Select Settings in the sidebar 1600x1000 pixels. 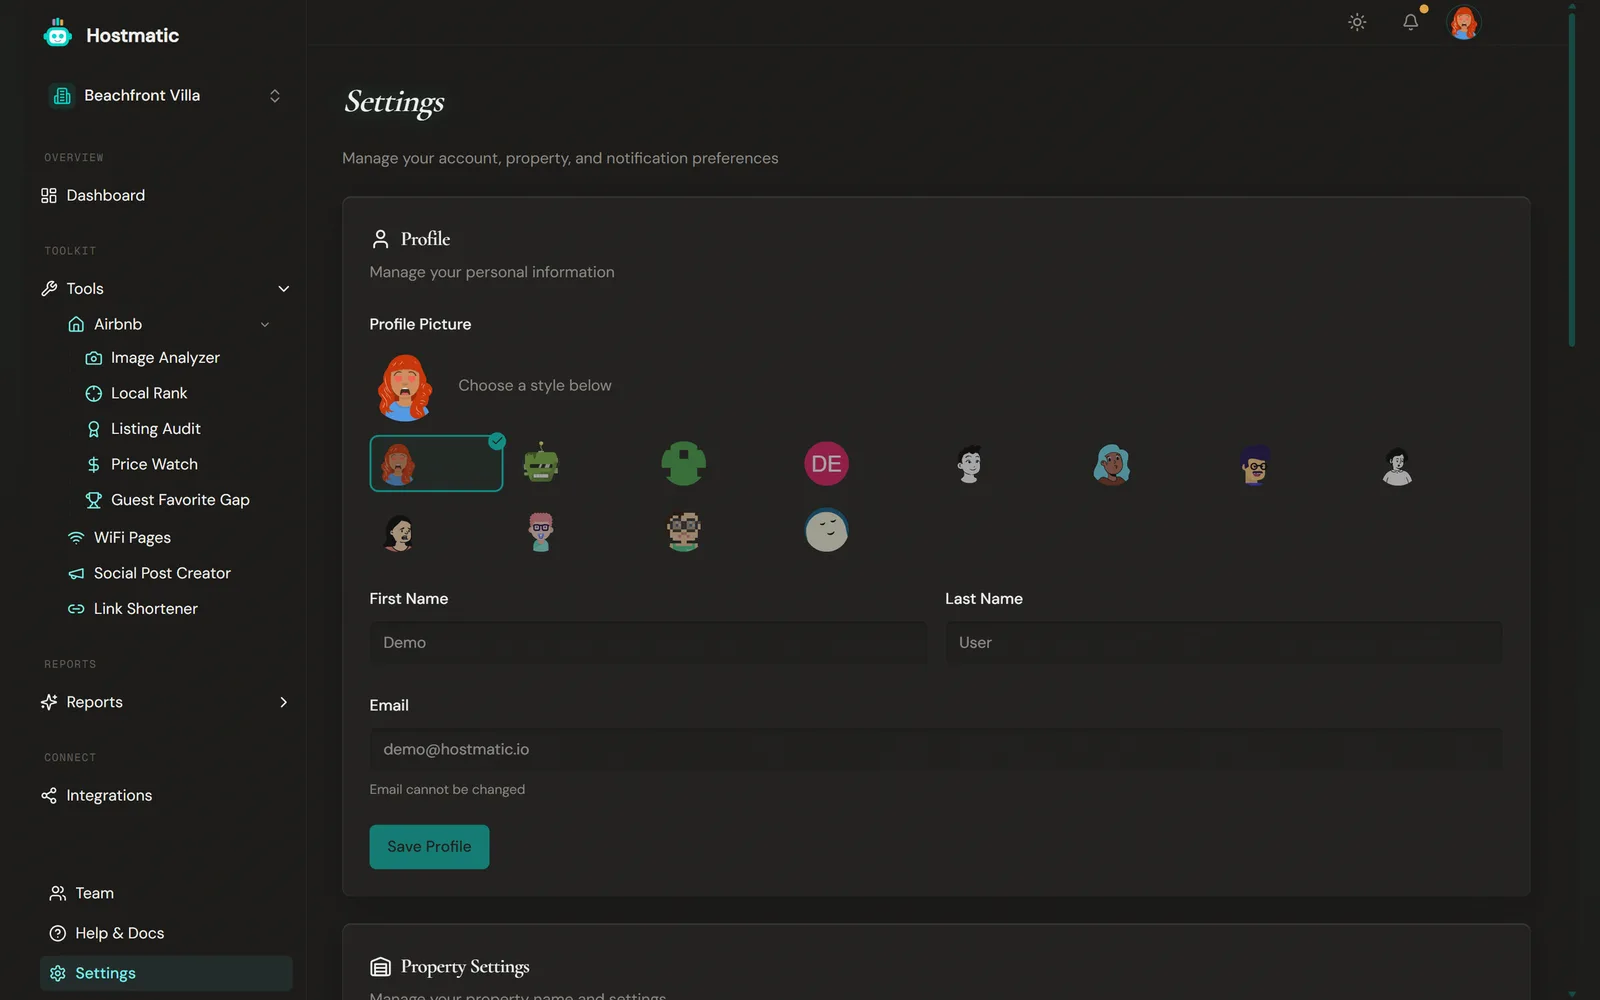click(166, 973)
